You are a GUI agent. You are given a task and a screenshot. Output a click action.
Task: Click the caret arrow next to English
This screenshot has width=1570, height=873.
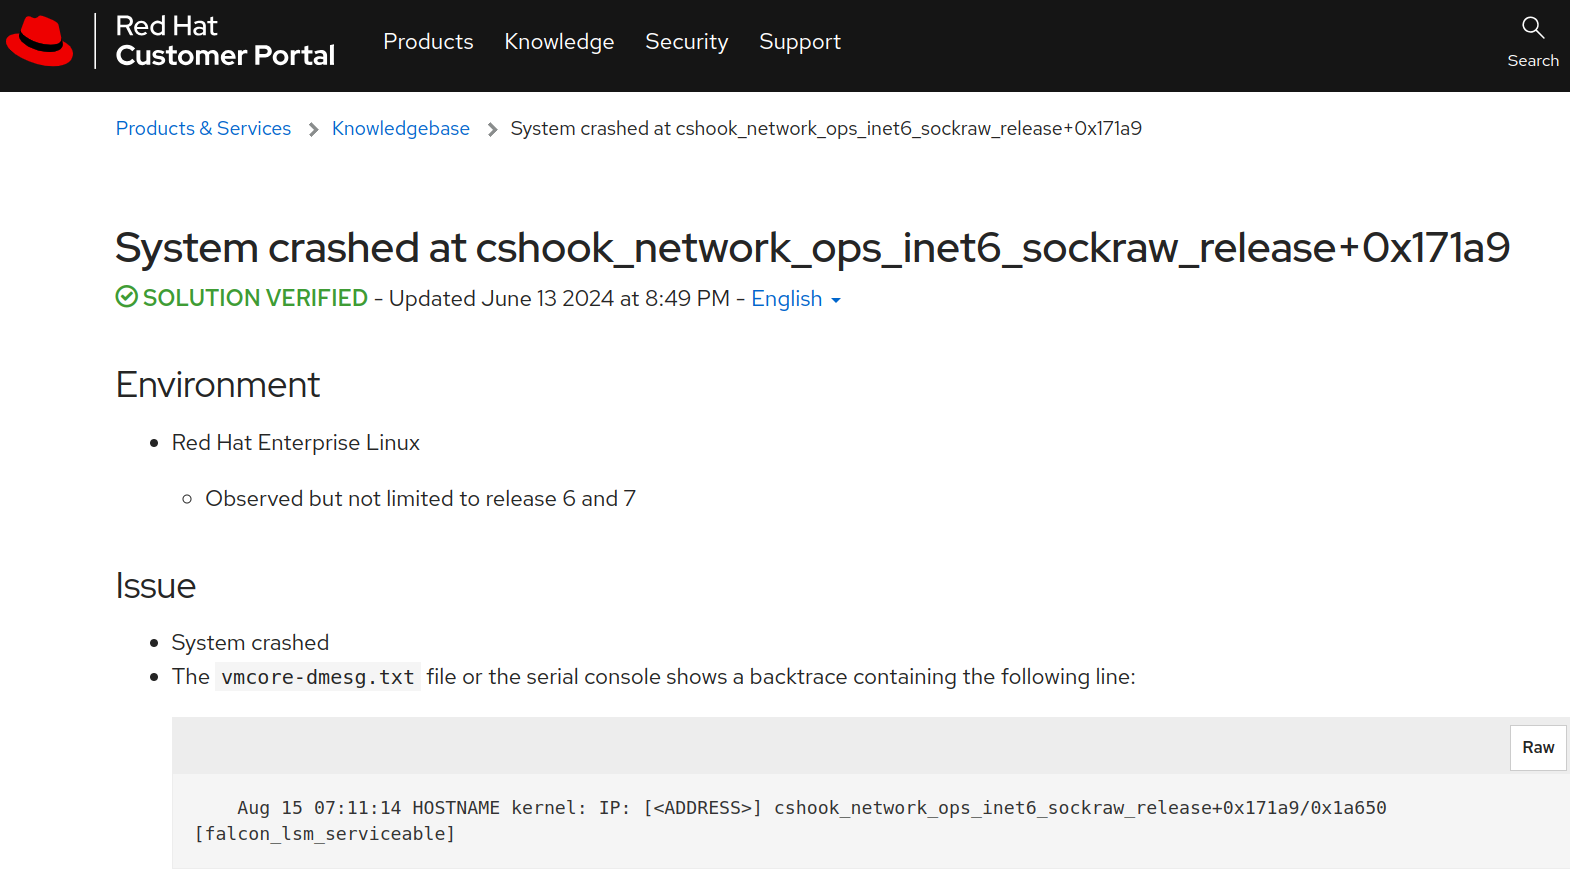pos(836,300)
